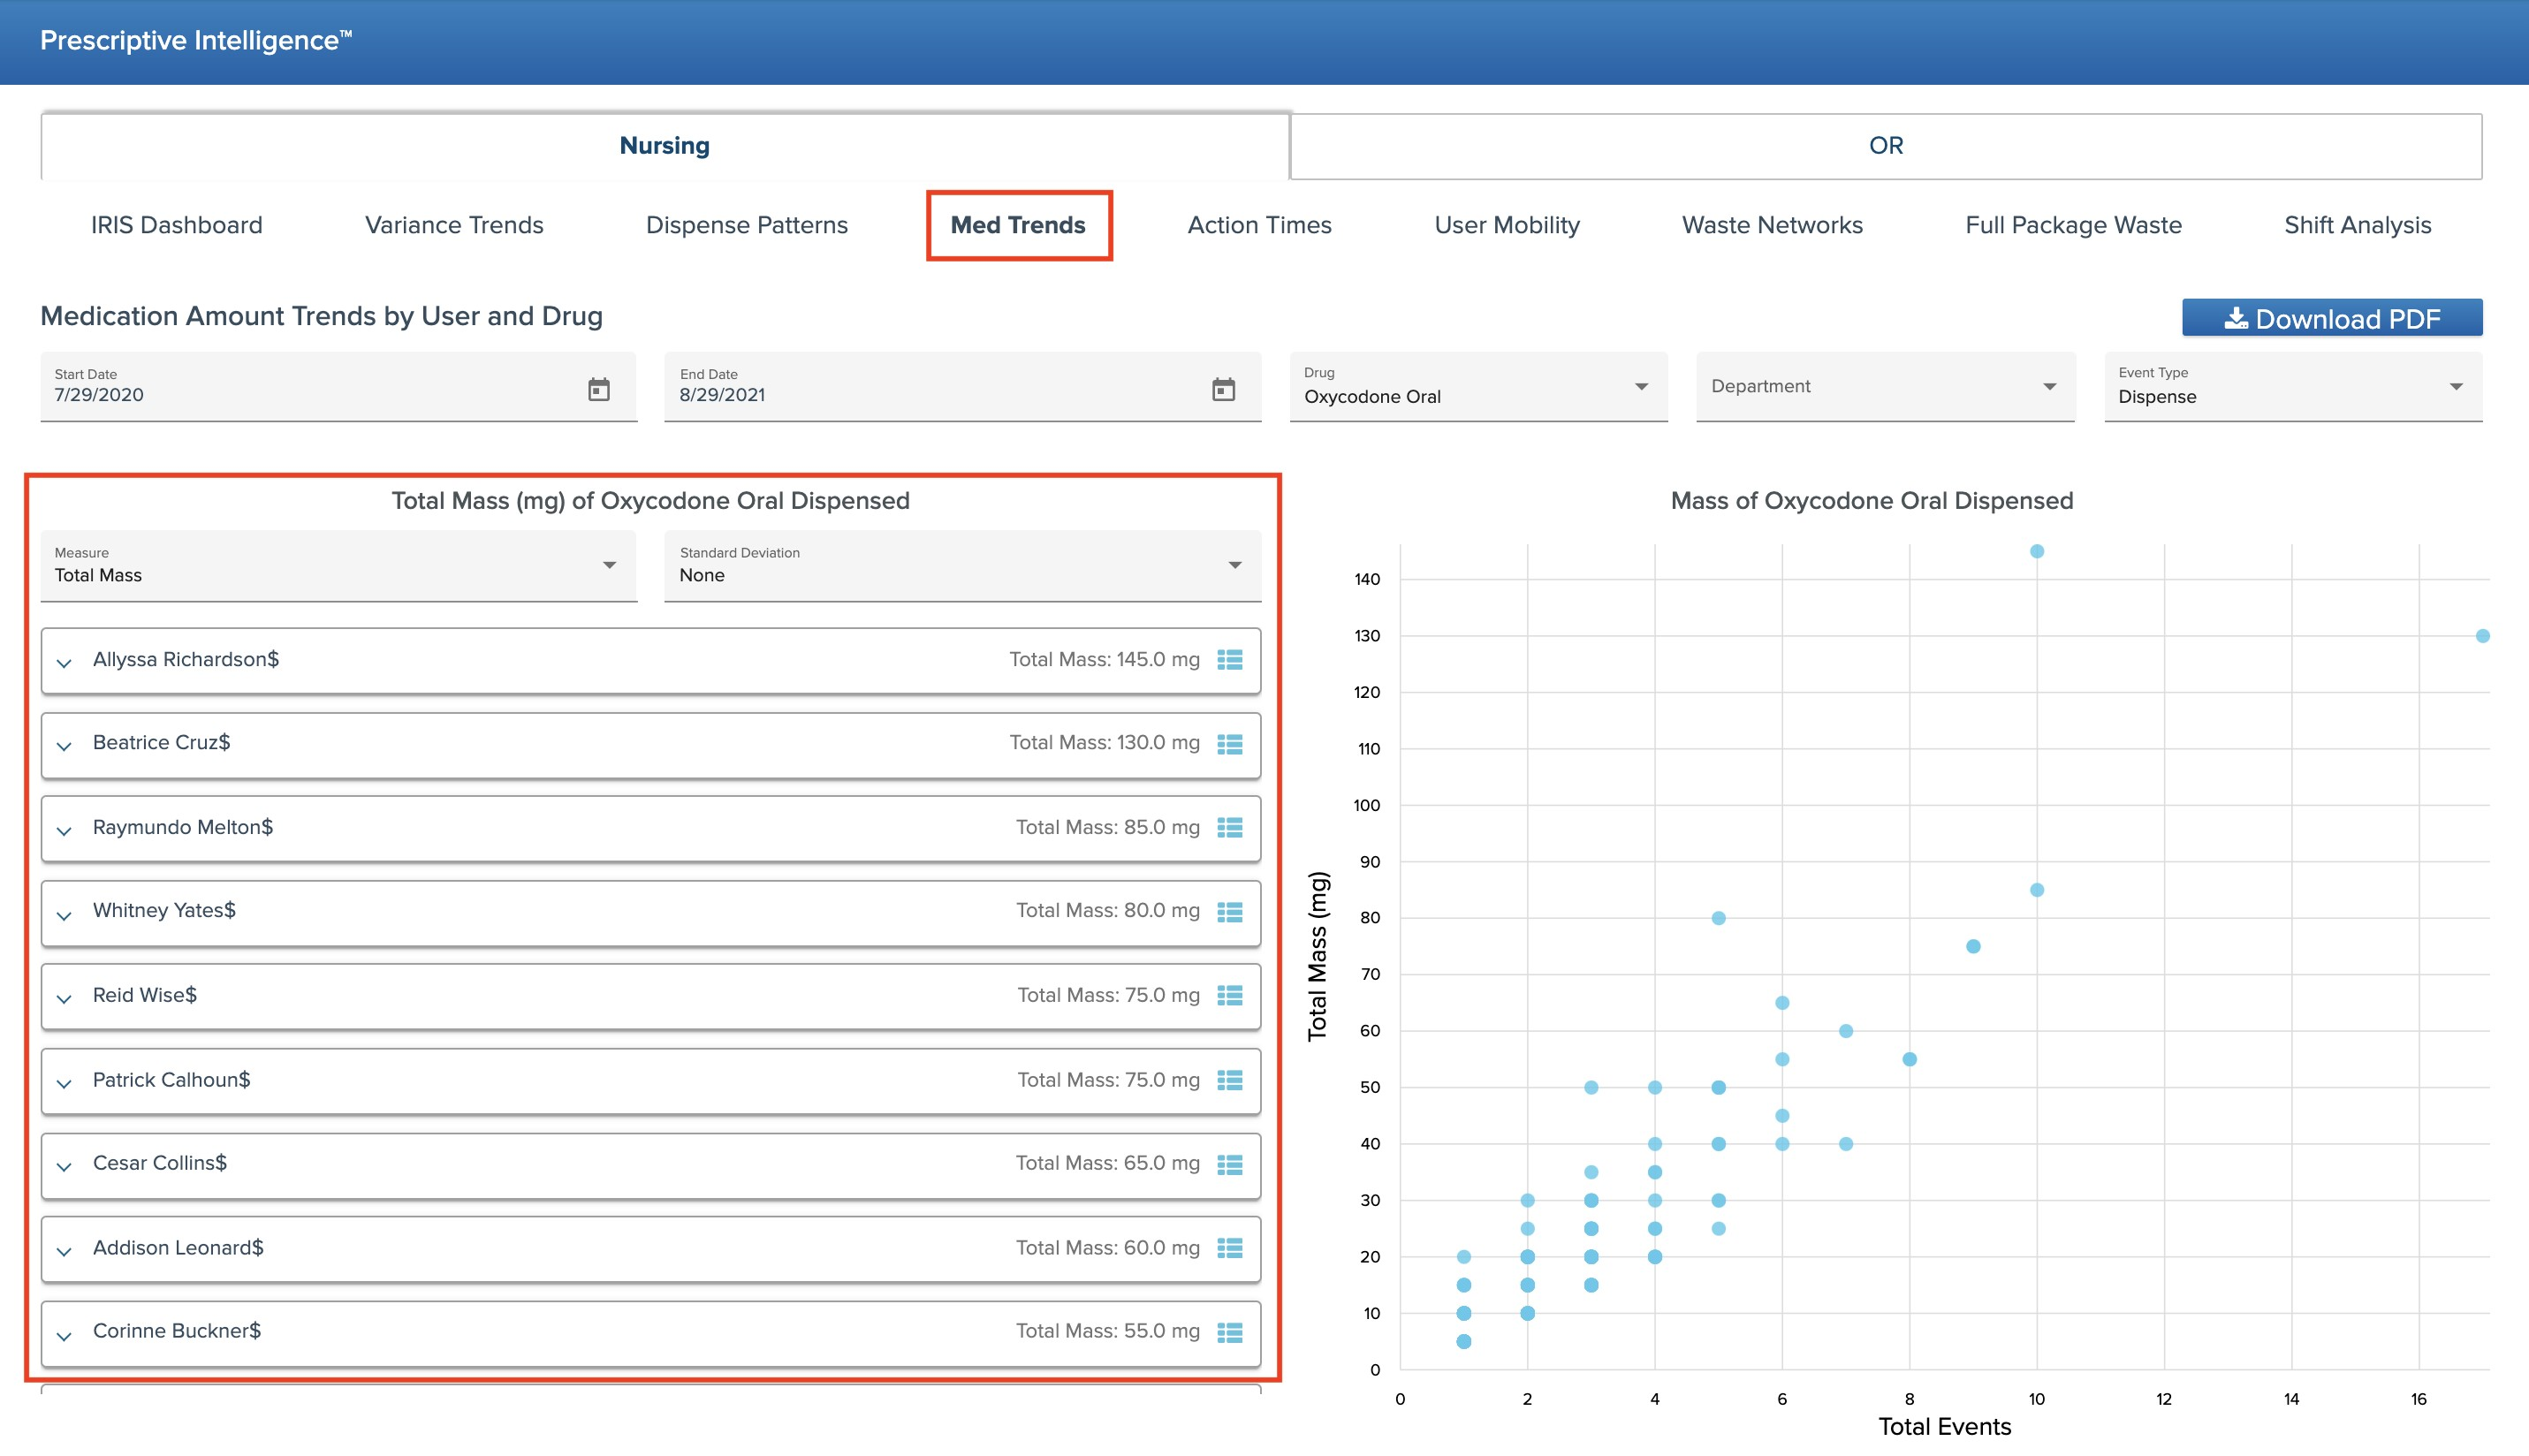Click the Download PDF button
Viewport: 2529px width, 1456px height.
tap(2331, 318)
